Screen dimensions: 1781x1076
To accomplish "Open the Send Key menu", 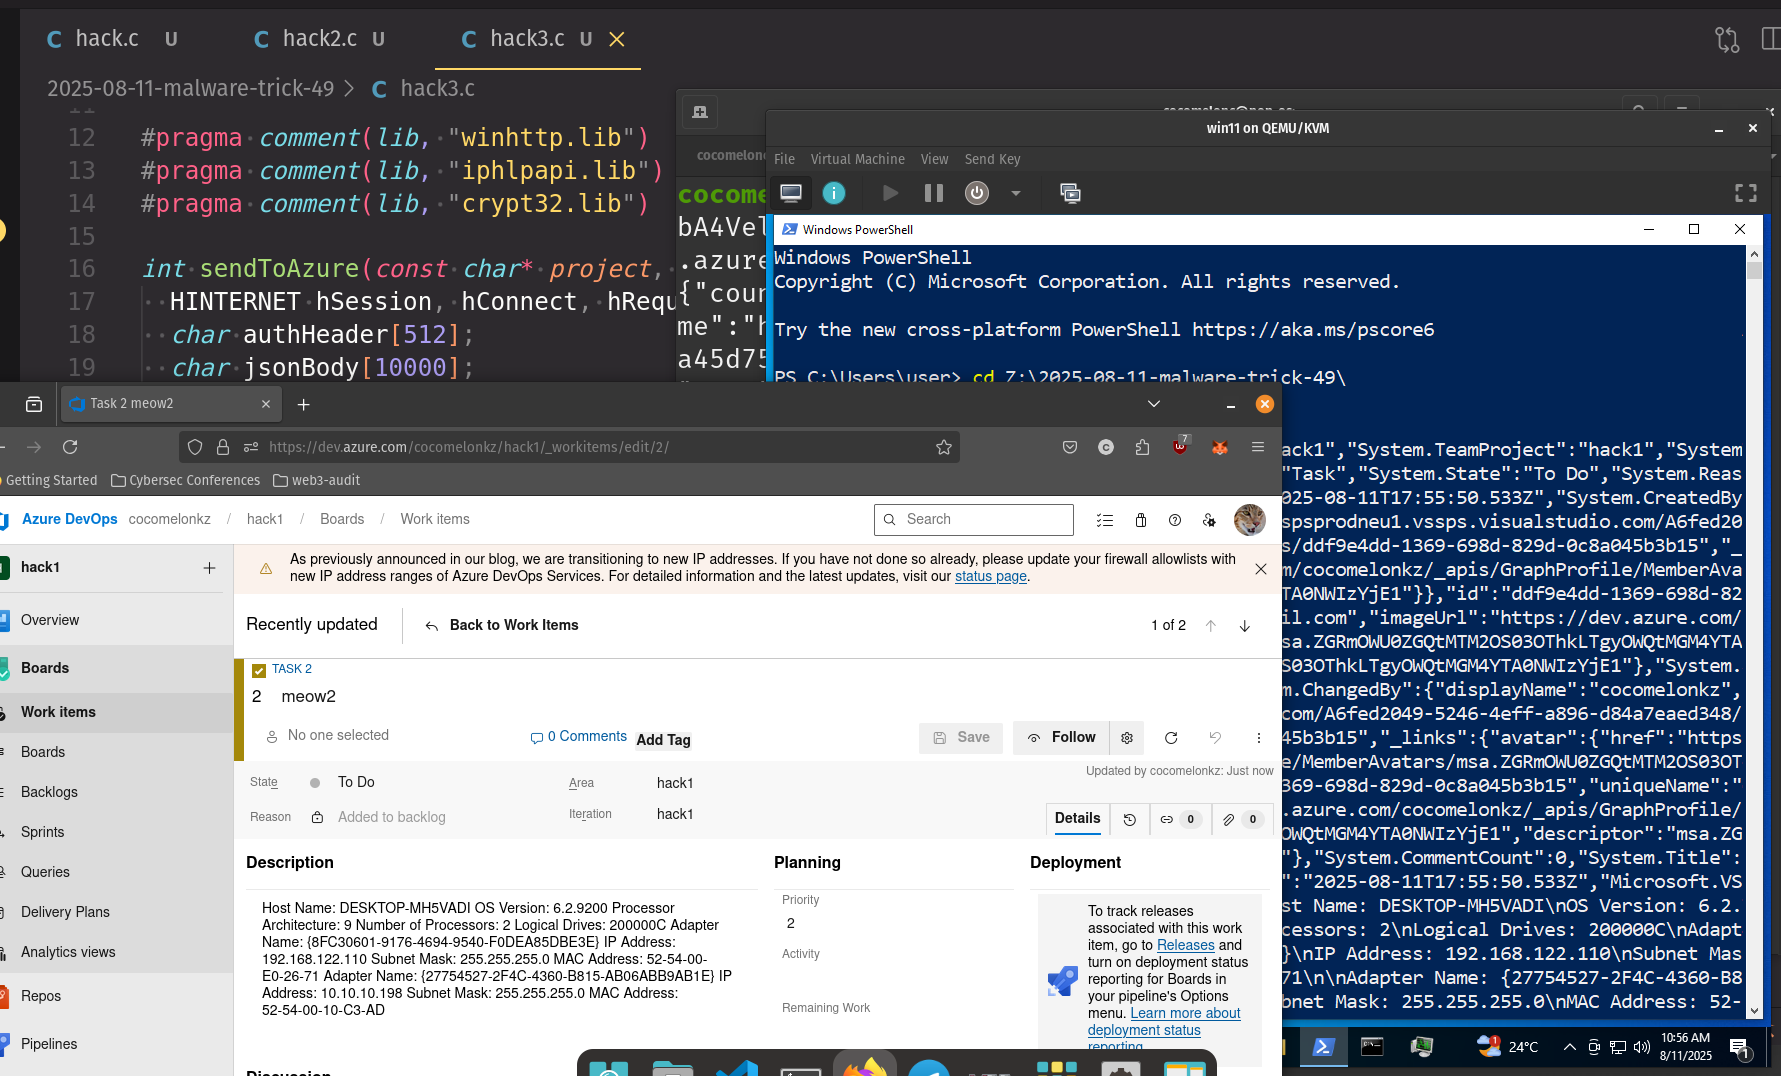I will [992, 159].
